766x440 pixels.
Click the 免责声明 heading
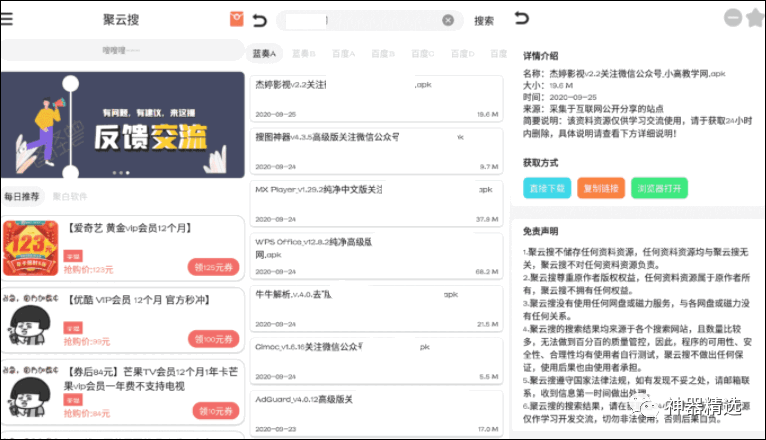540,231
